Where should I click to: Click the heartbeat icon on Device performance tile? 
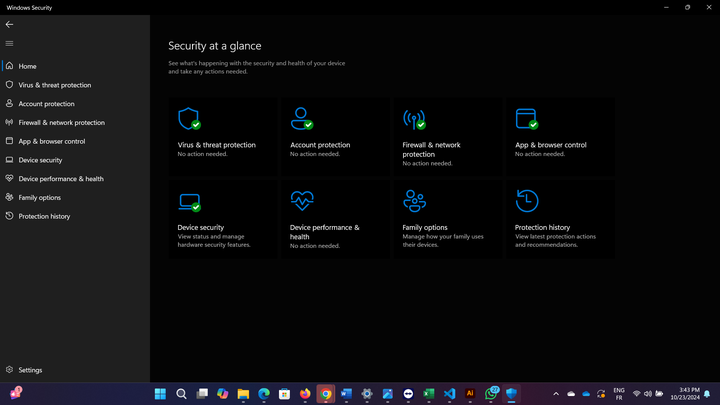pyautogui.click(x=302, y=201)
